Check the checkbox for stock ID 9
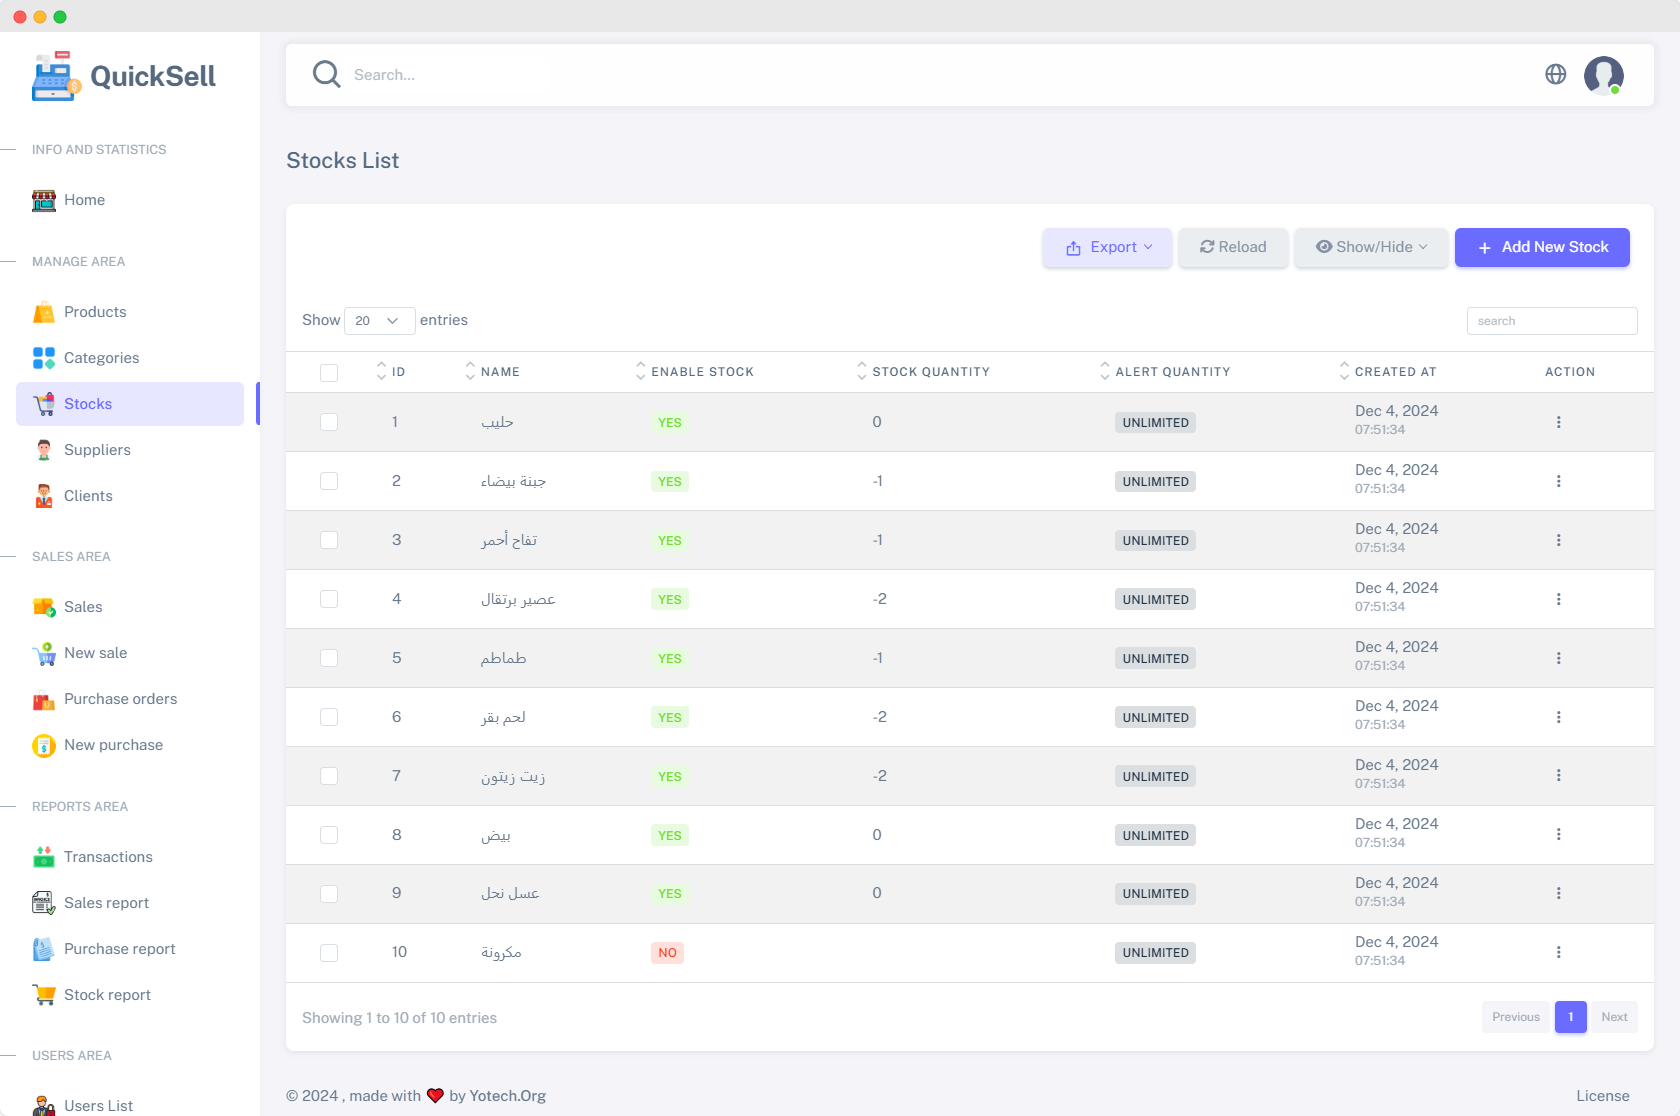 (x=329, y=894)
